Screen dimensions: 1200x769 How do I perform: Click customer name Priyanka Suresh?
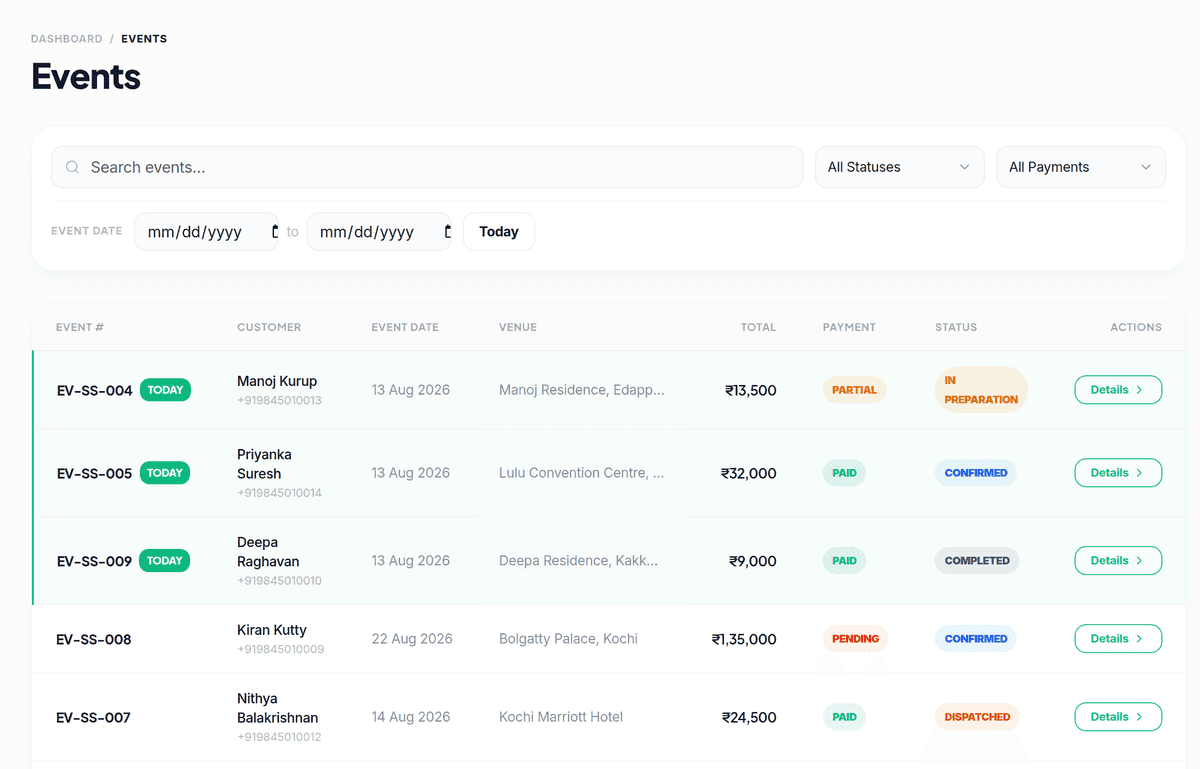(264, 464)
